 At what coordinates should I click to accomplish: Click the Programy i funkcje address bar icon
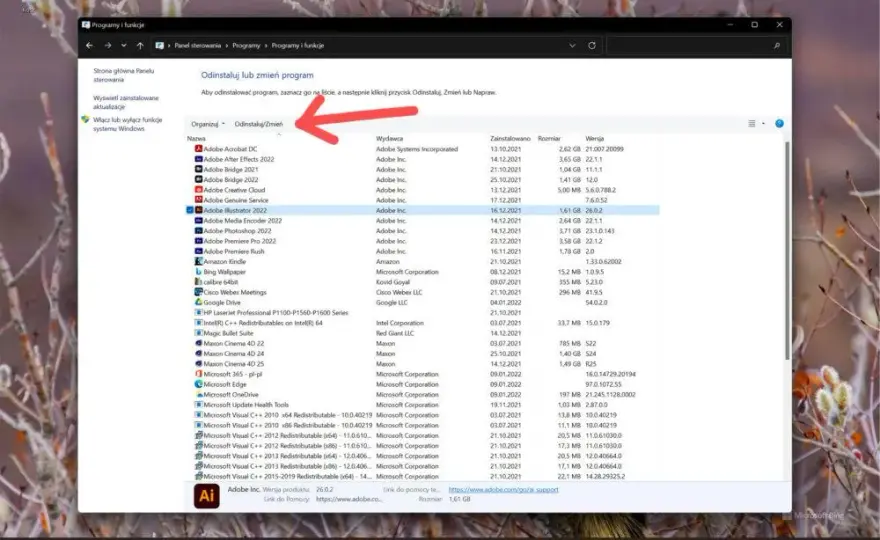click(159, 45)
